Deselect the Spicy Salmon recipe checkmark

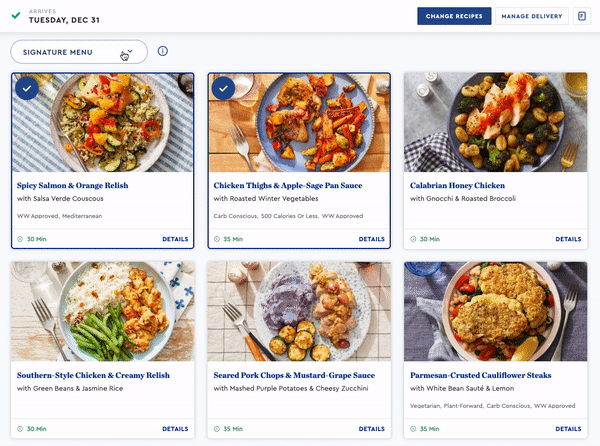[27, 88]
